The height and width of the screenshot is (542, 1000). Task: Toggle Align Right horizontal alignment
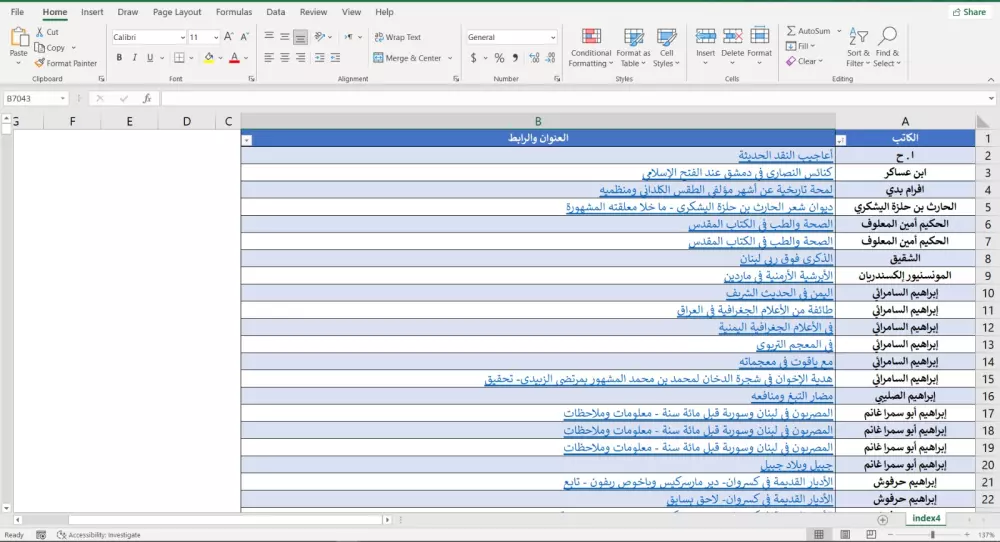pyautogui.click(x=300, y=58)
